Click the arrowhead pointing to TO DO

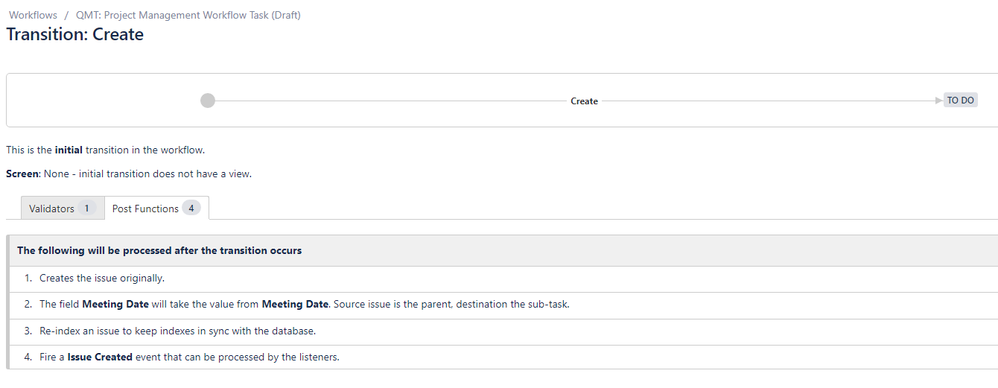coord(939,100)
